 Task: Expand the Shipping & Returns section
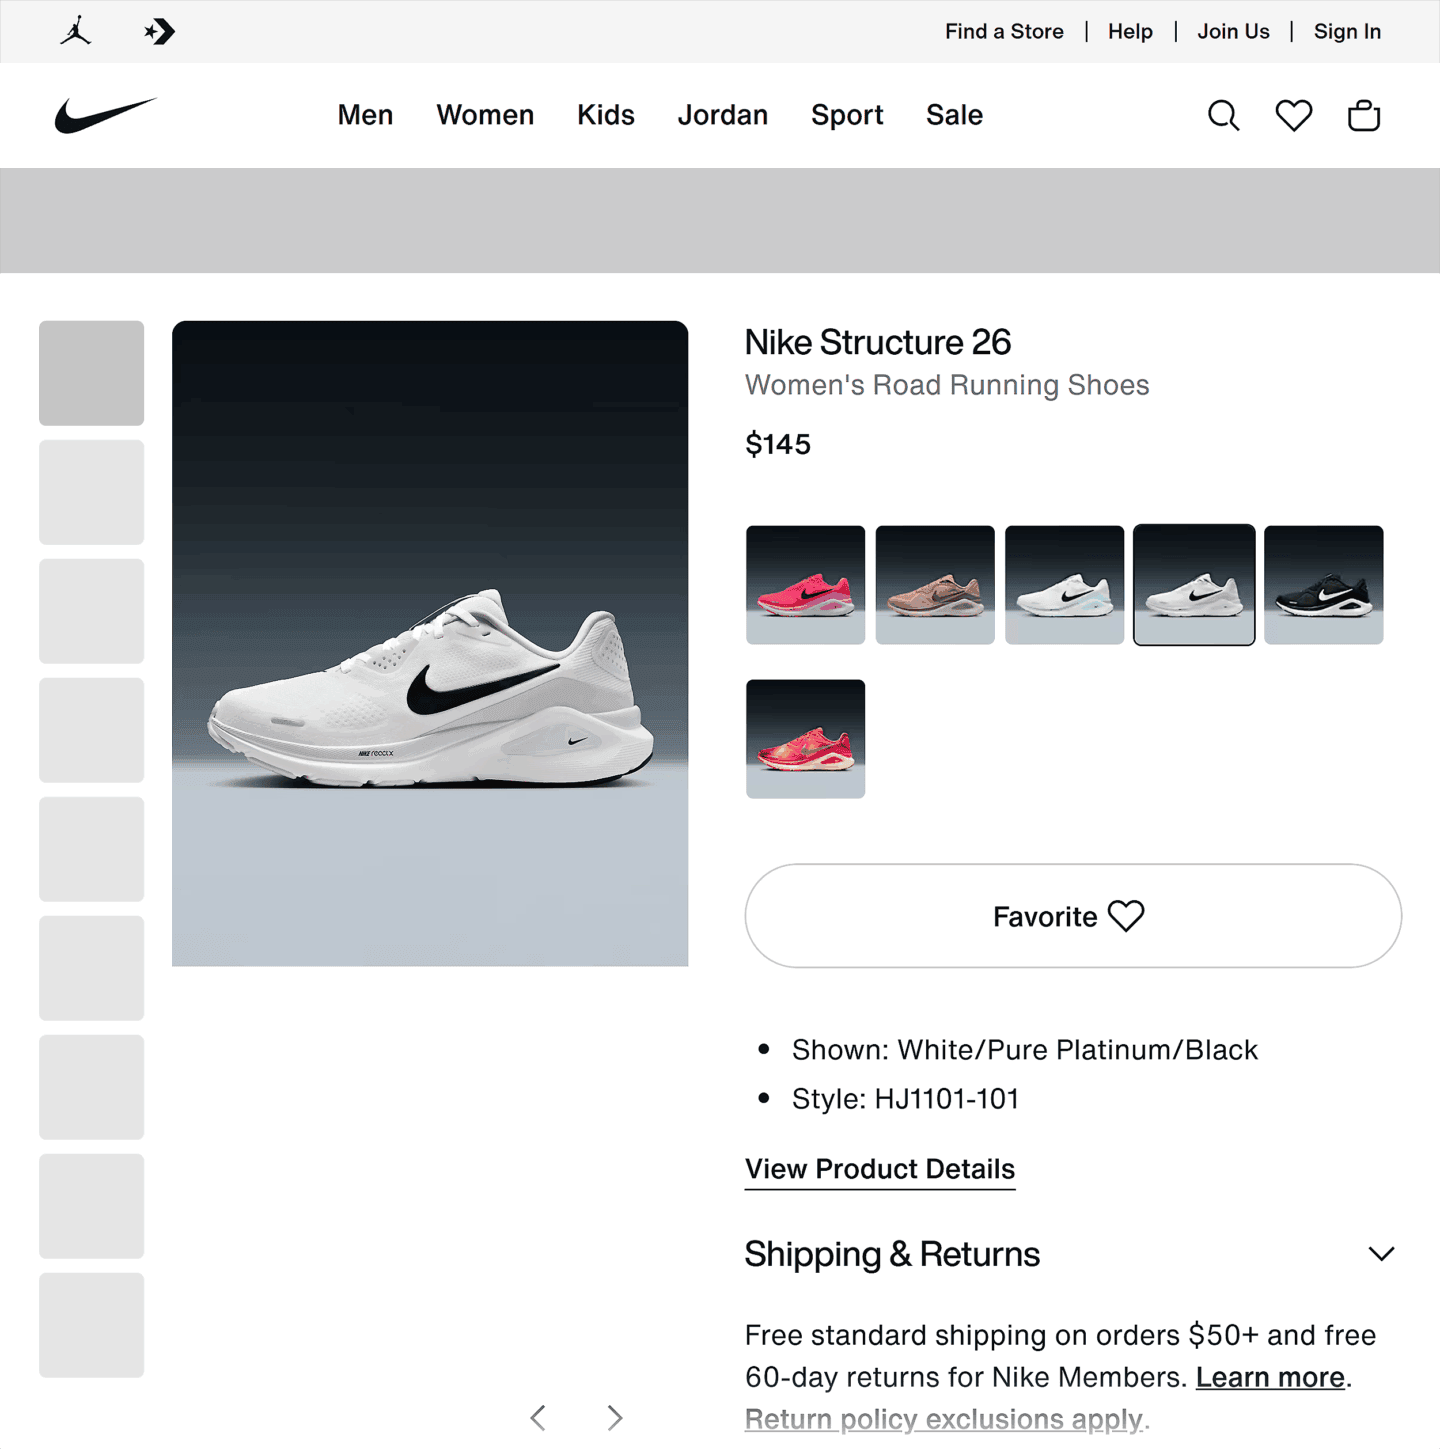tap(1380, 1253)
